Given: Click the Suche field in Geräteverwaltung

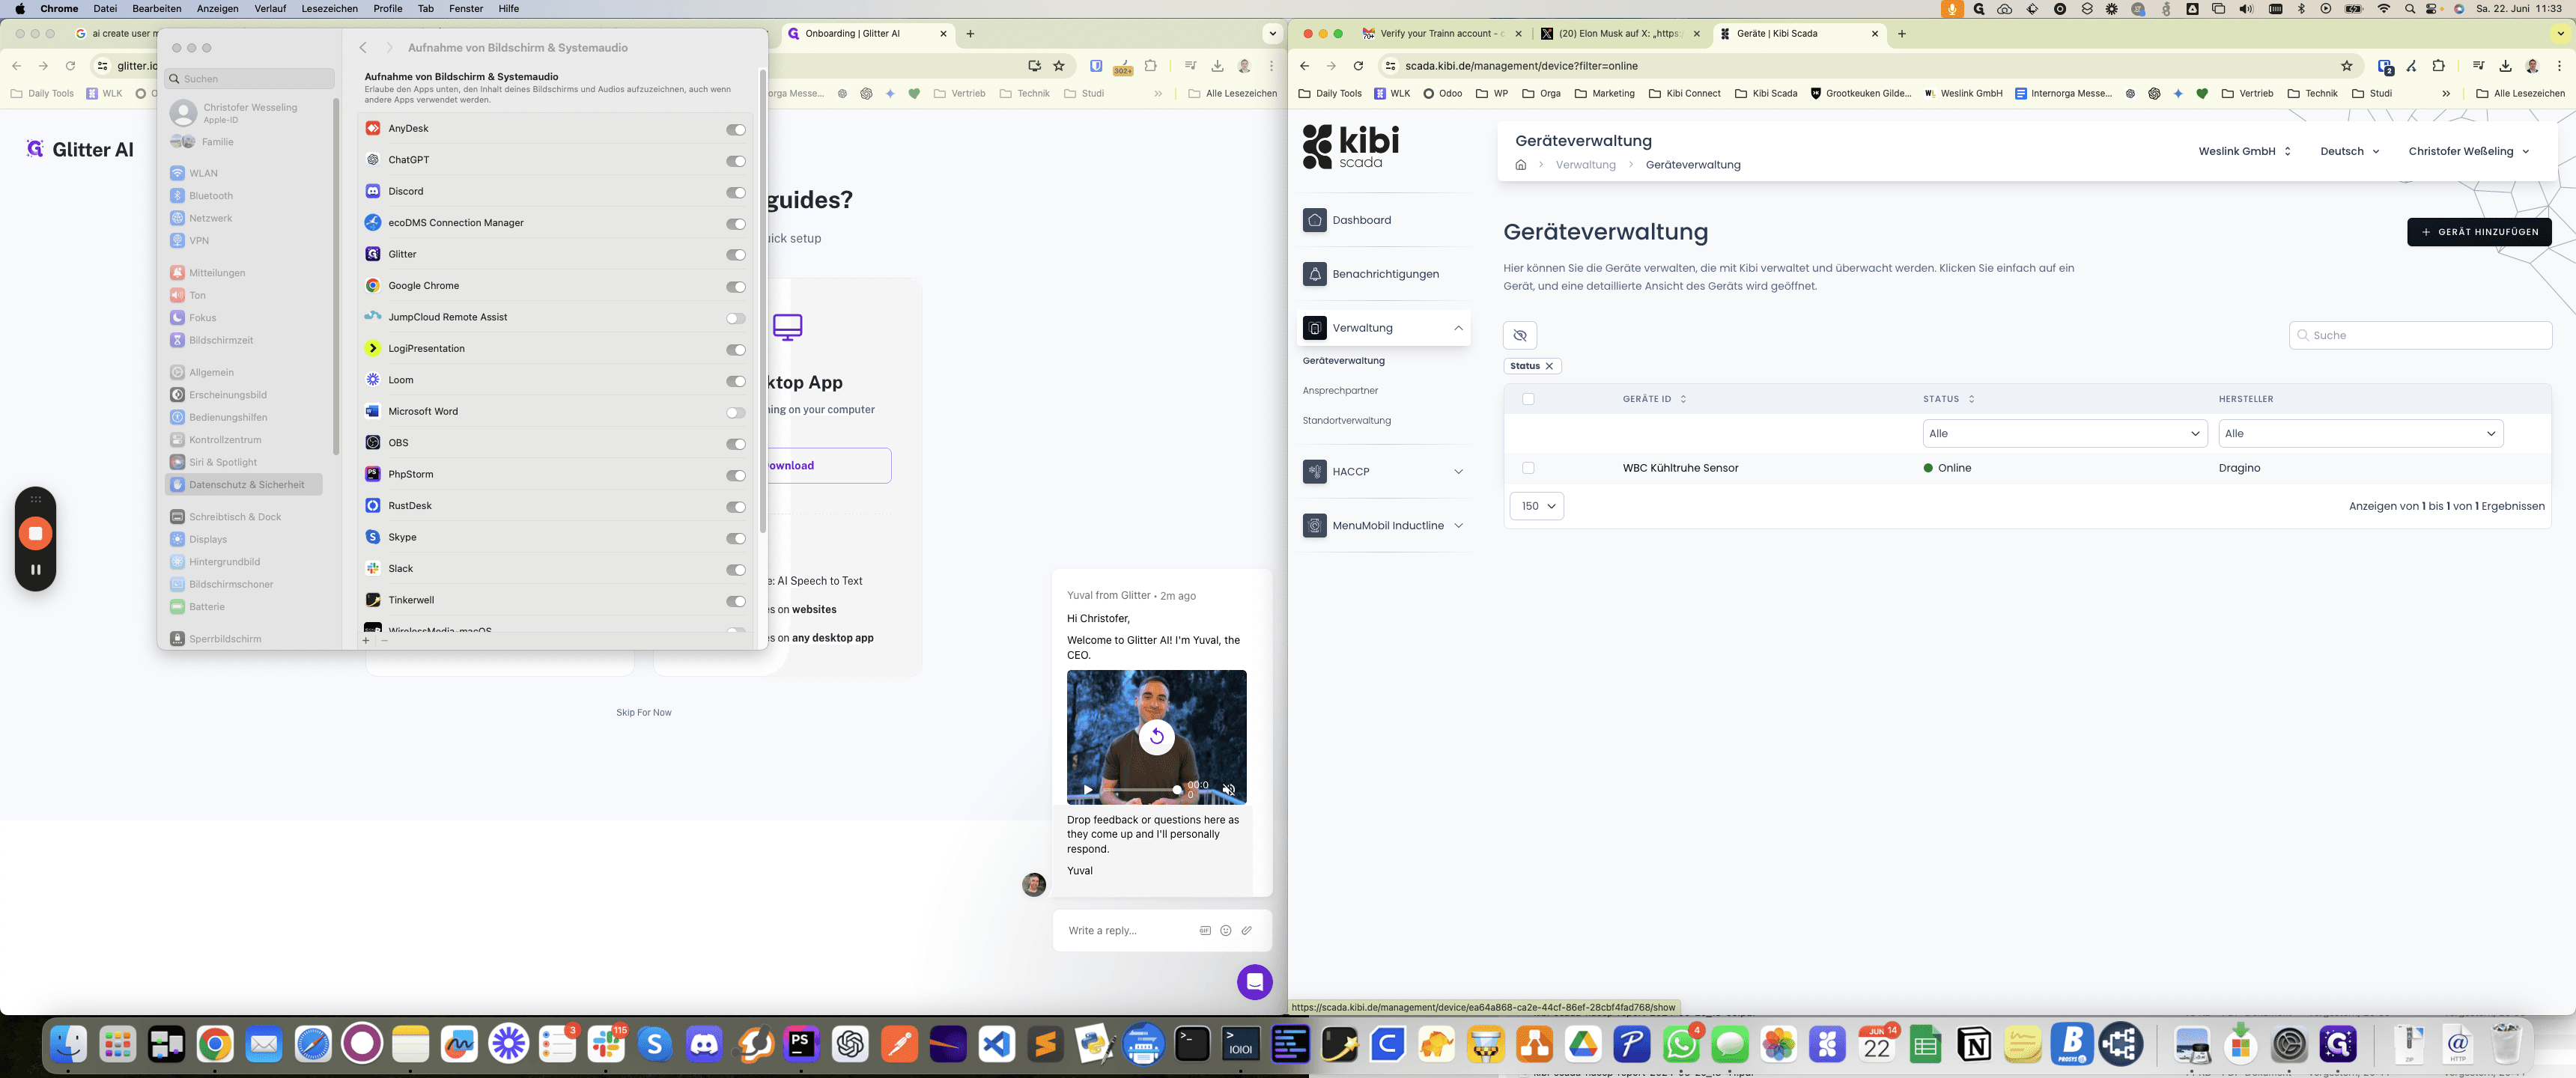Looking at the screenshot, I should [2420, 336].
